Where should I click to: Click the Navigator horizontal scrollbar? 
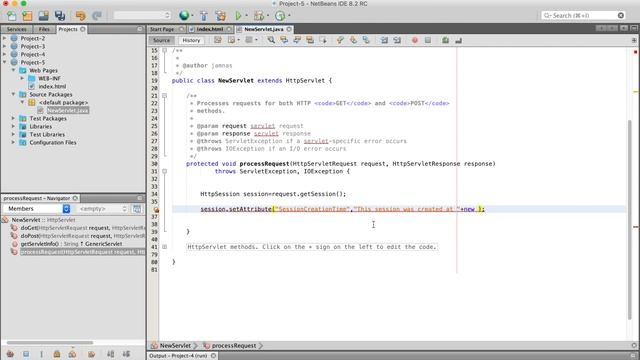(50, 343)
